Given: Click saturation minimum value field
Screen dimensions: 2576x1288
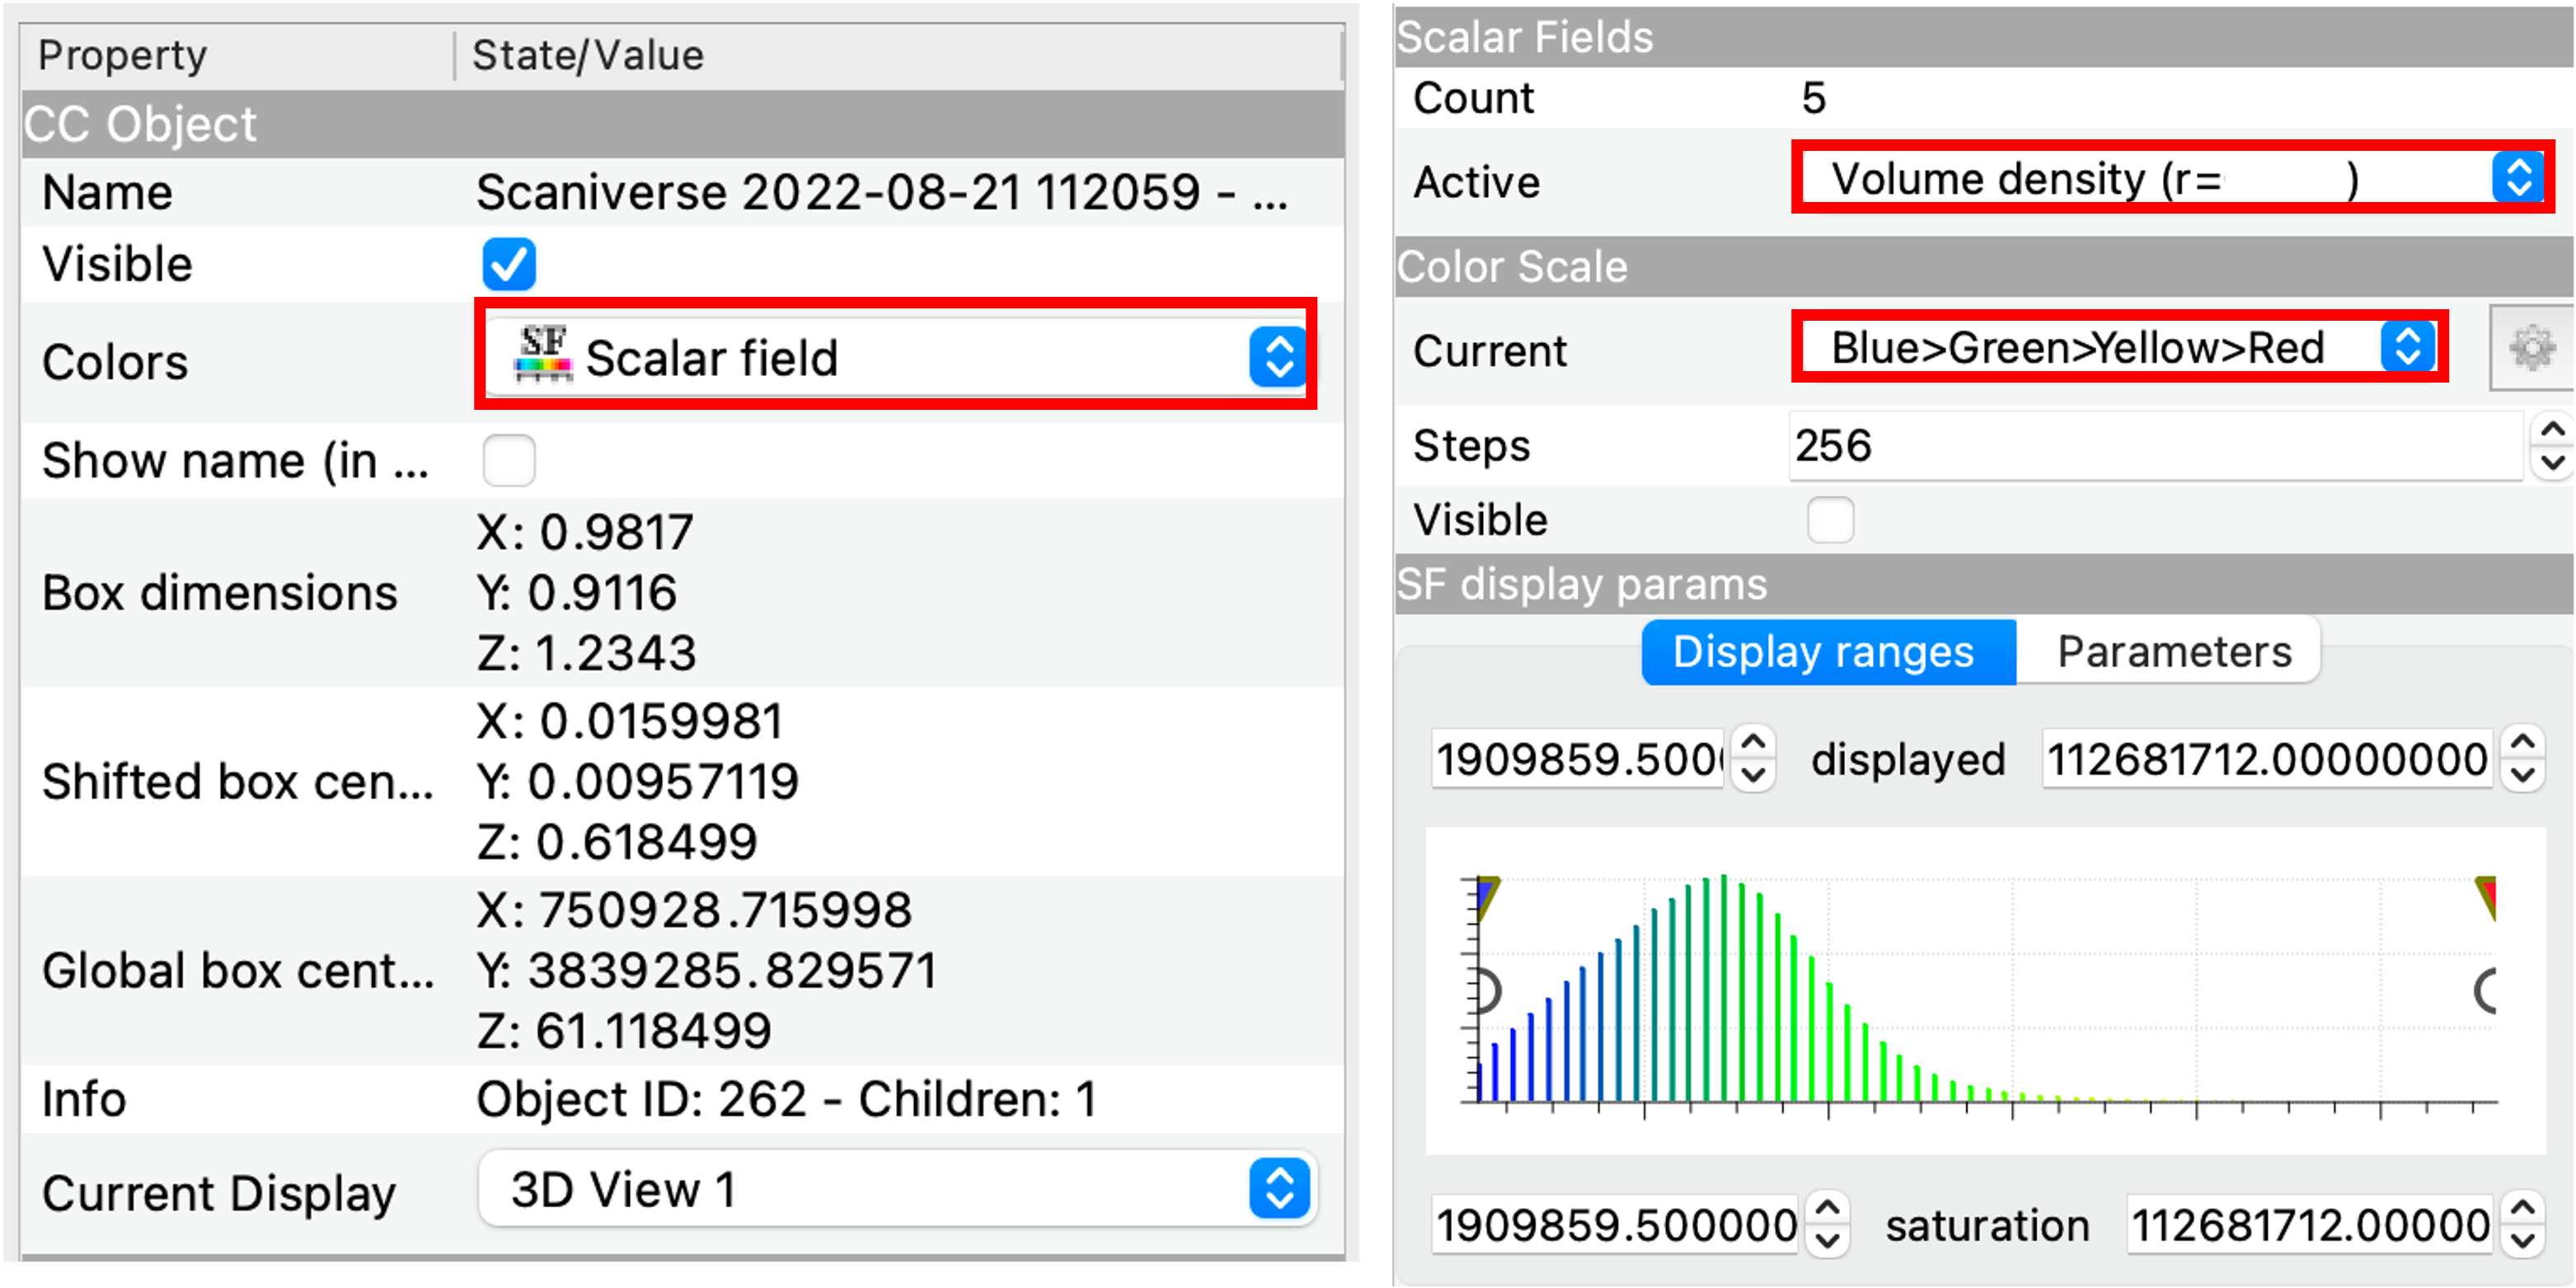Looking at the screenshot, I should 1614,1224.
